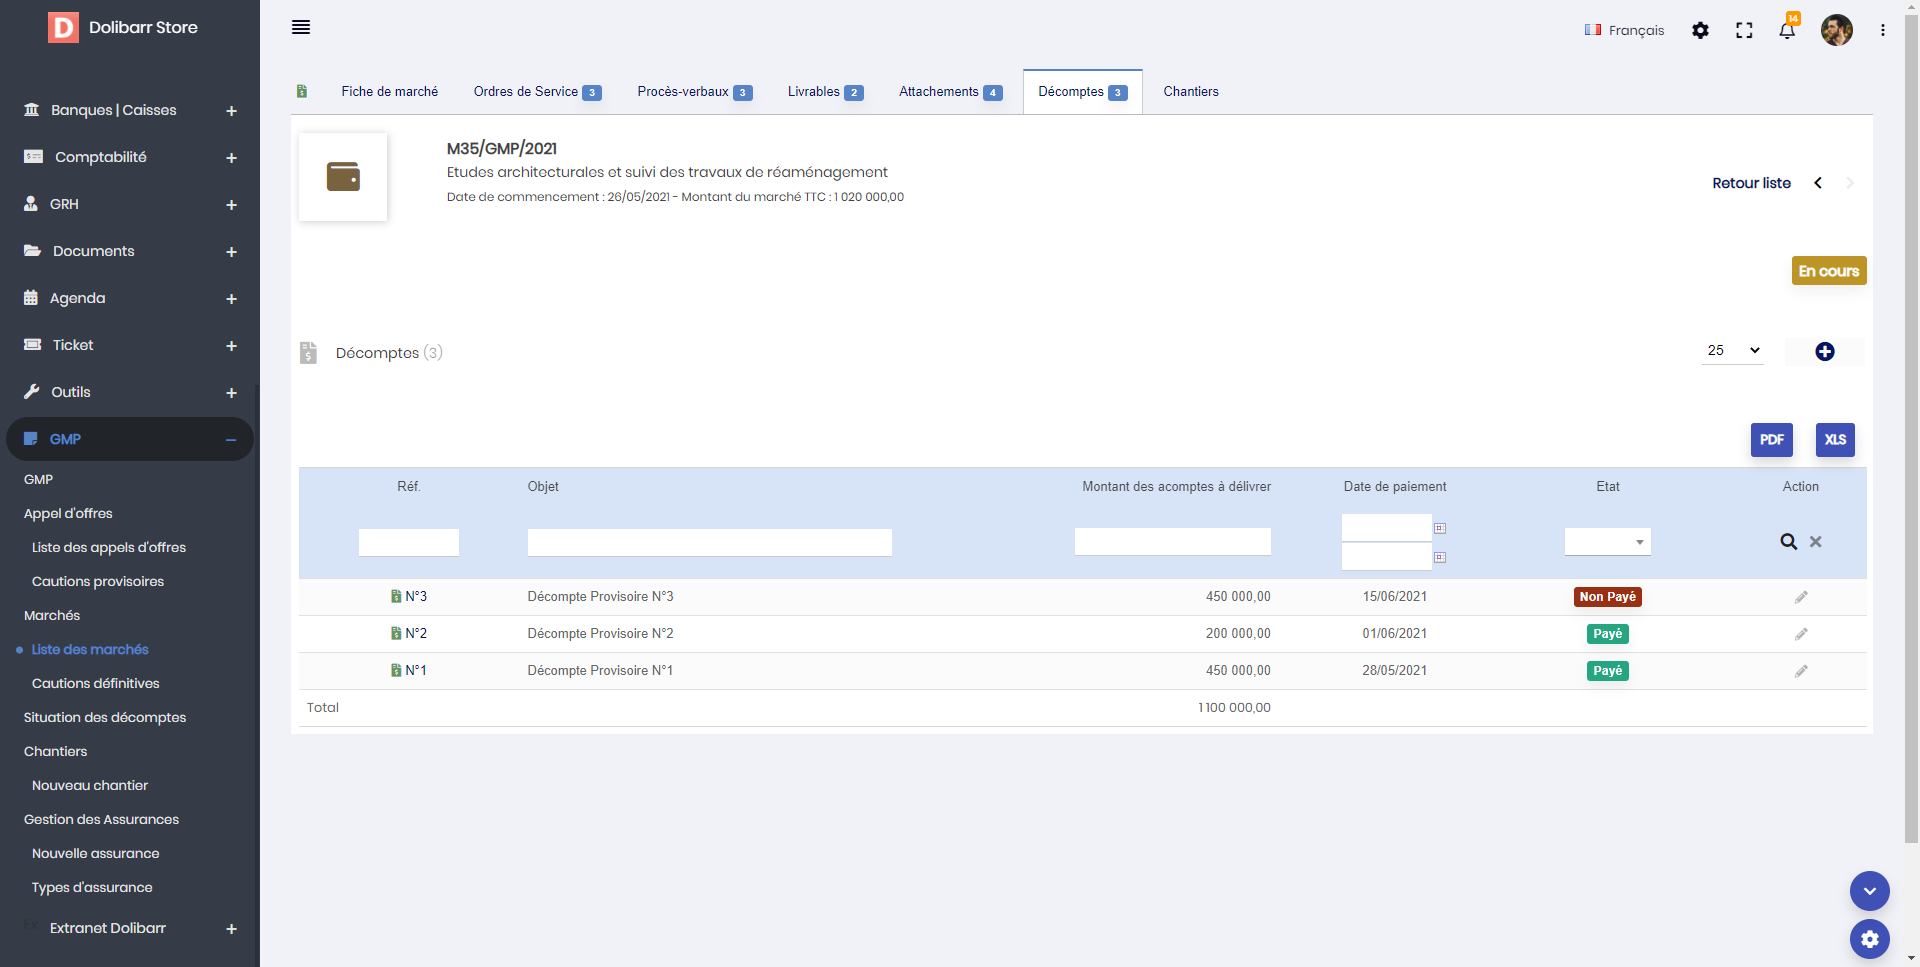Expand the Comptabilité sidebar menu

click(231, 158)
